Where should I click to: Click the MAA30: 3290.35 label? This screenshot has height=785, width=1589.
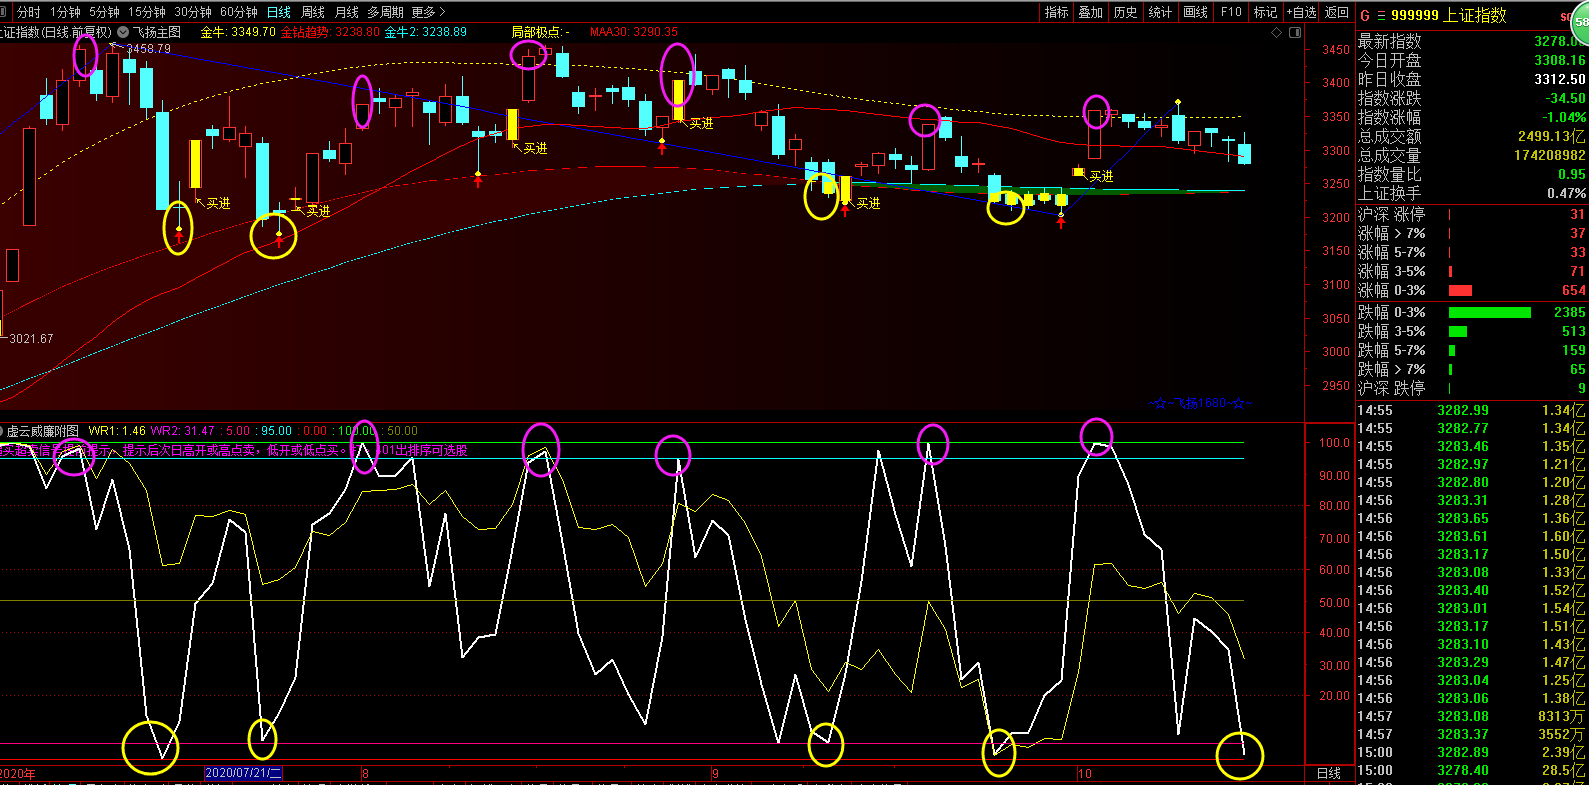pyautogui.click(x=634, y=32)
